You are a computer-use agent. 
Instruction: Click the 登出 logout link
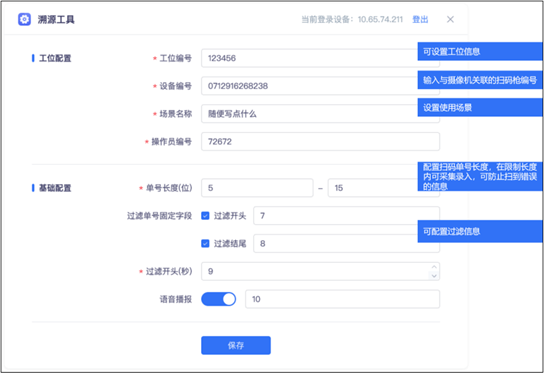tap(420, 19)
